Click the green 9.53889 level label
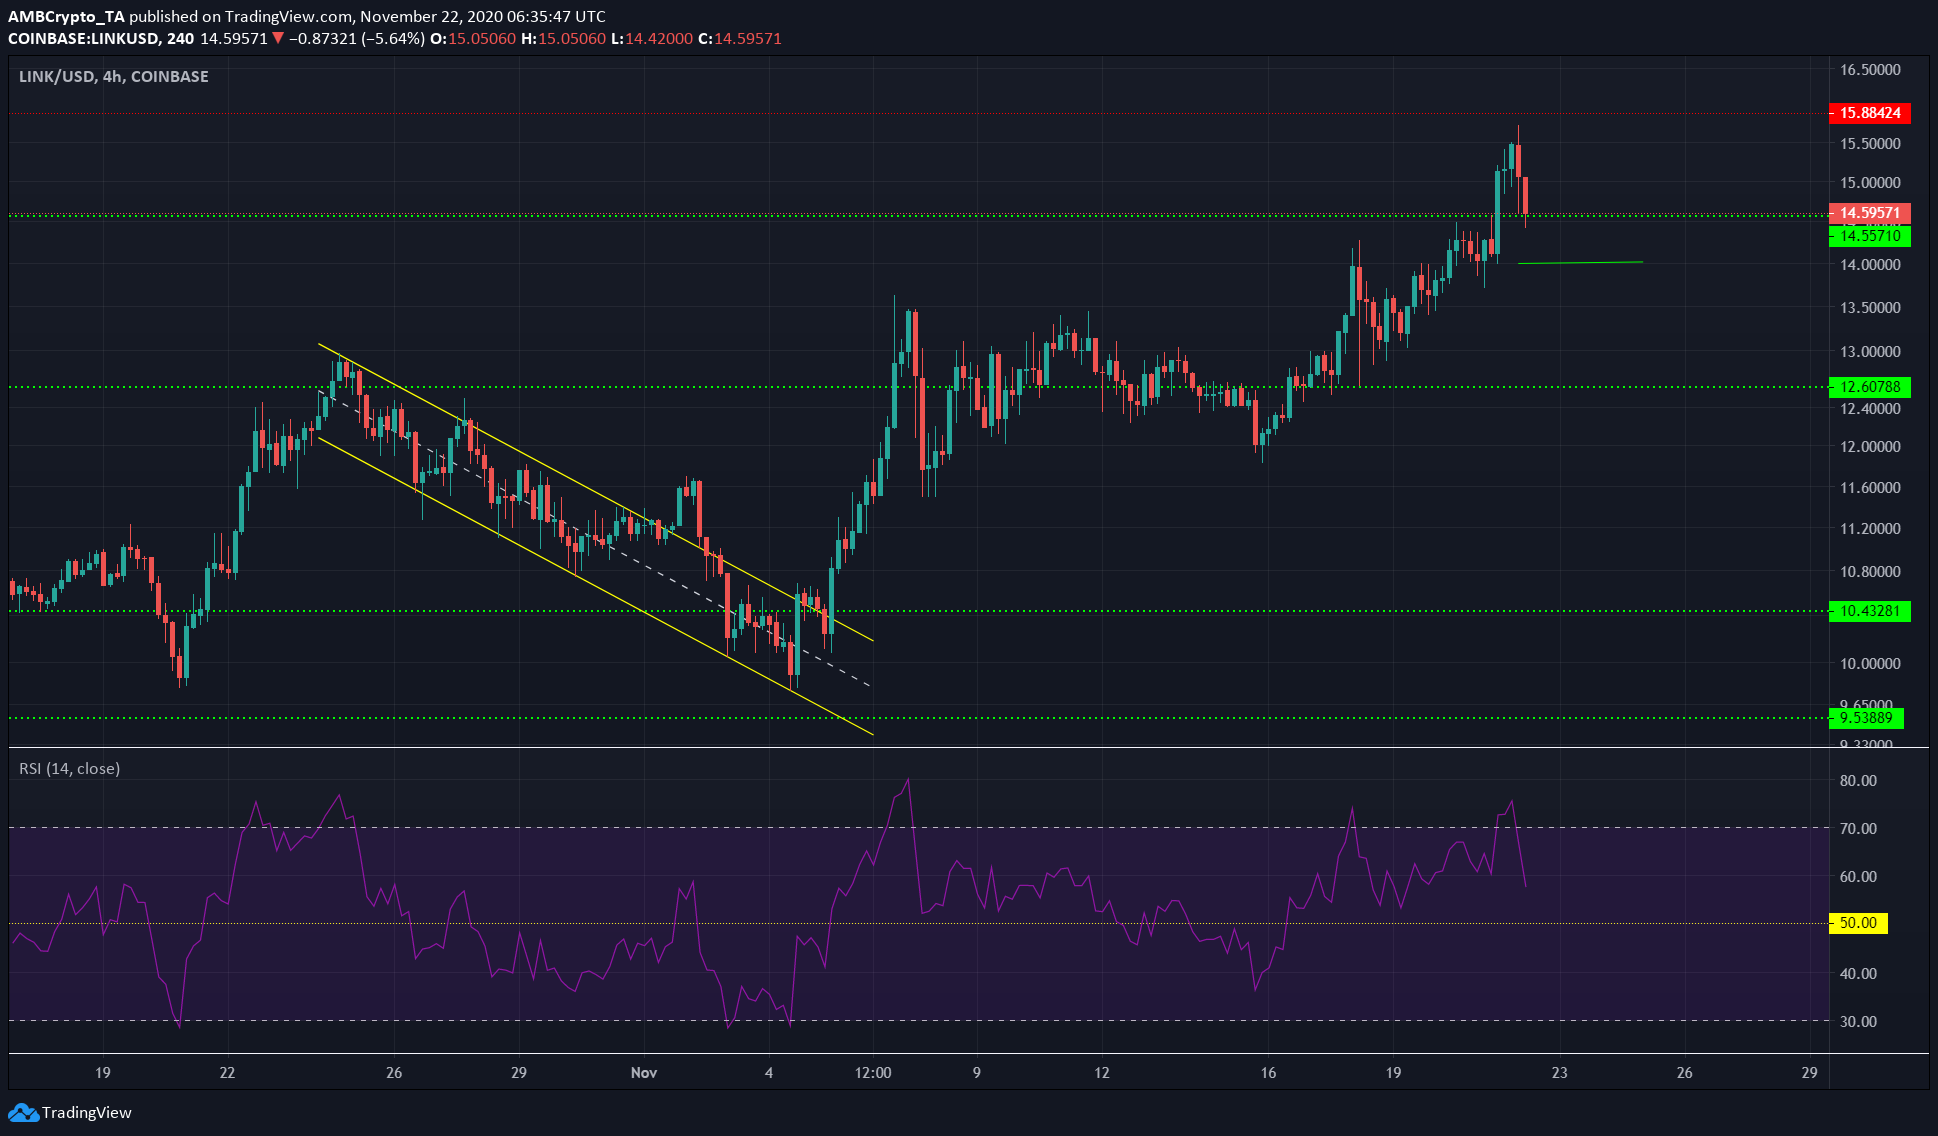This screenshot has width=1938, height=1136. click(x=1866, y=718)
